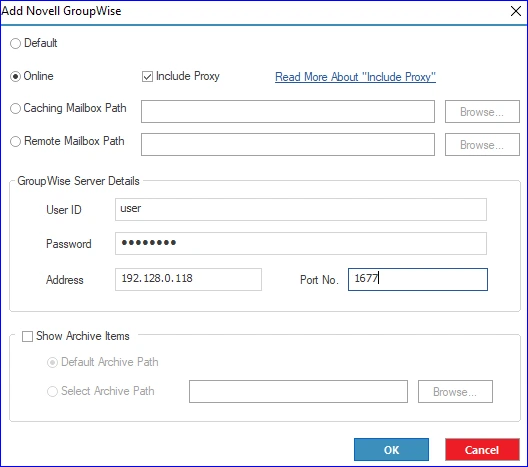Click the "GroupWise Server Details" group label
Viewport: 528px width, 467px height.
pyautogui.click(x=78, y=181)
